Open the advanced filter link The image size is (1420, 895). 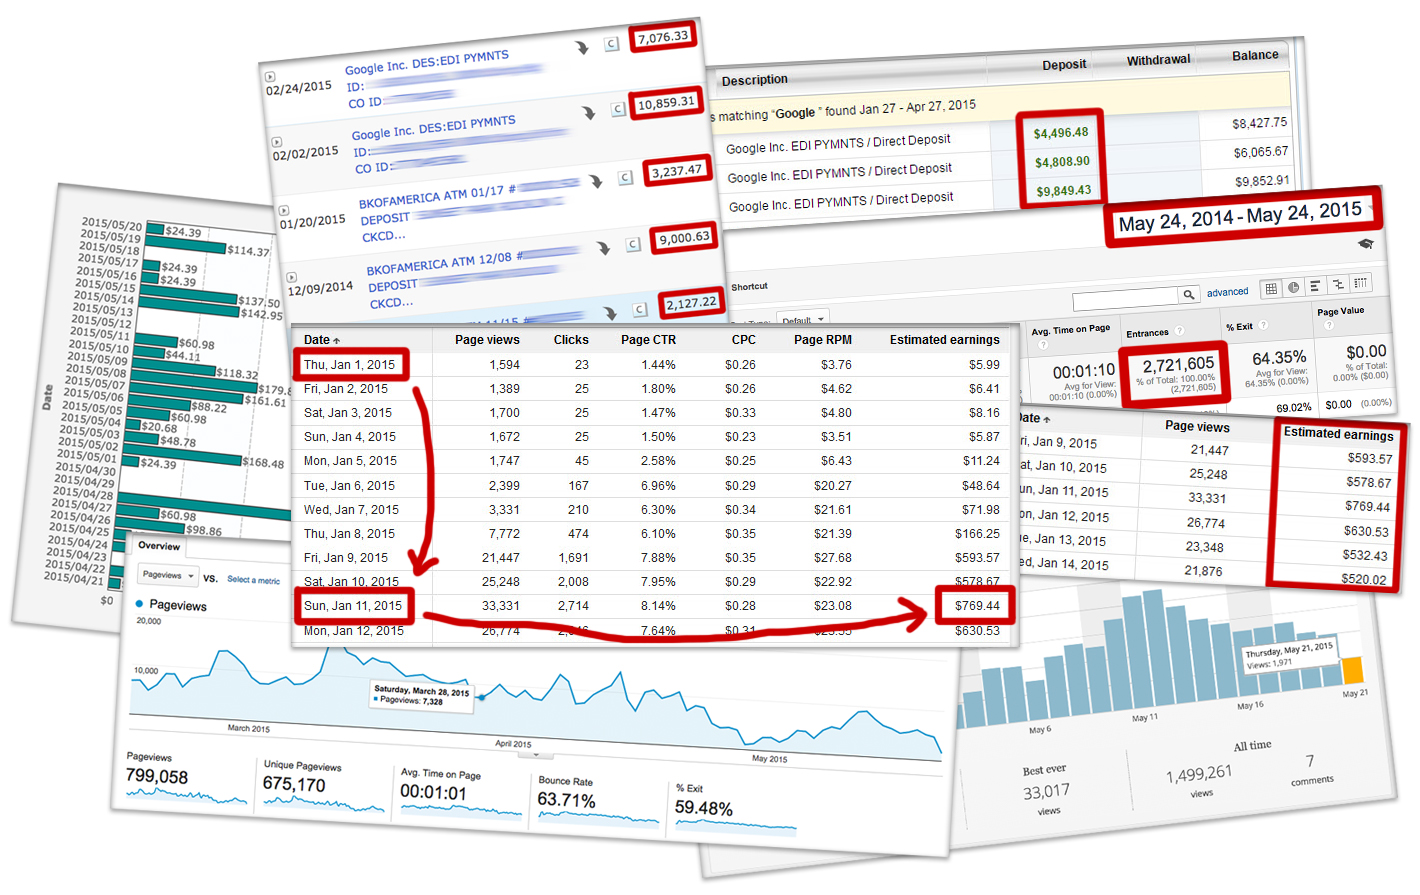(x=1227, y=292)
